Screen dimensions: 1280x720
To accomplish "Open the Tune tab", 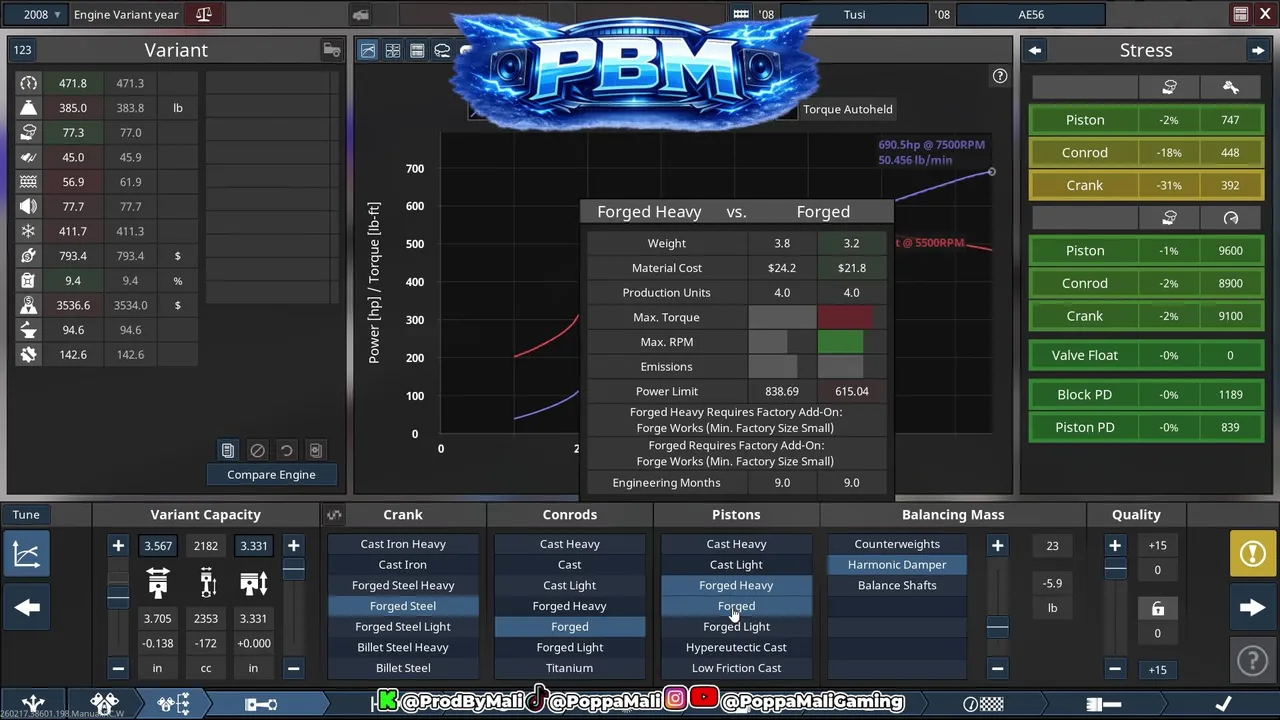I will click(26, 514).
